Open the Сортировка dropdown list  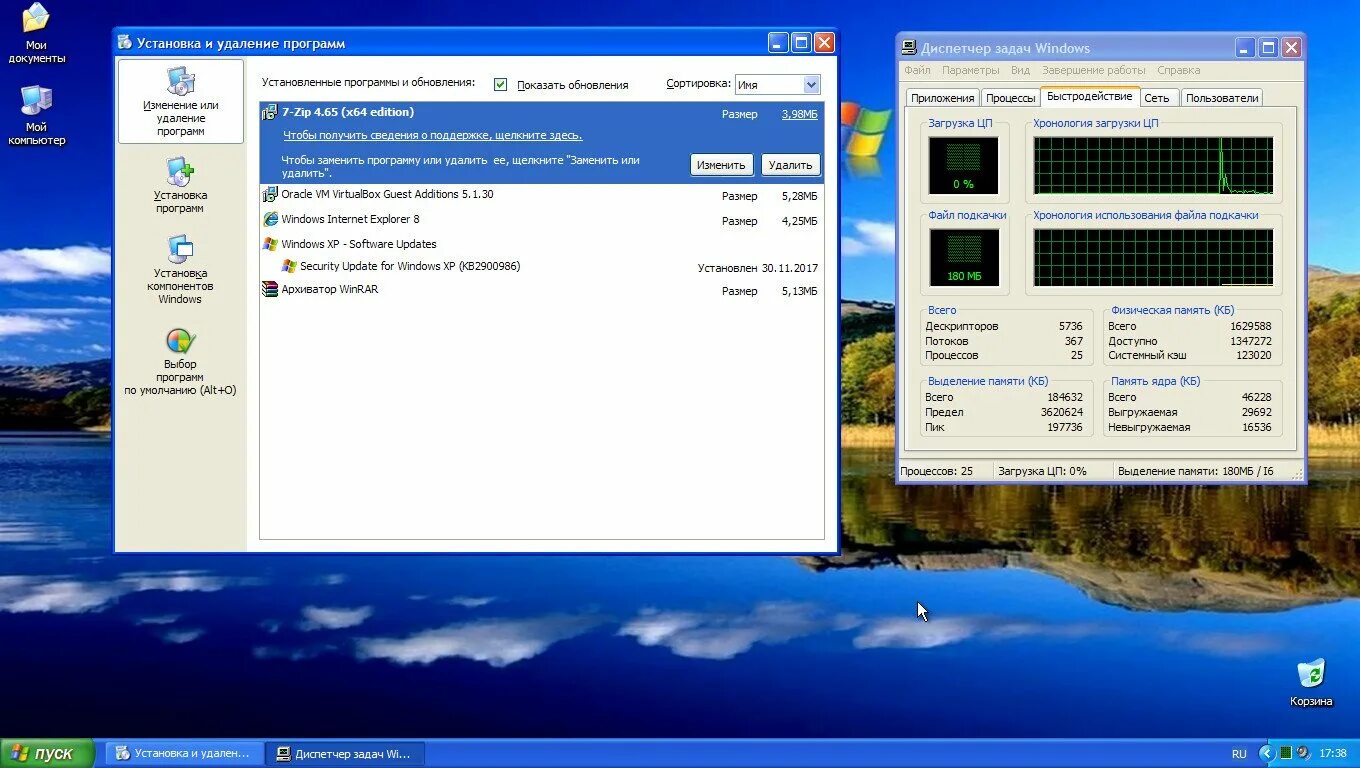pos(811,84)
